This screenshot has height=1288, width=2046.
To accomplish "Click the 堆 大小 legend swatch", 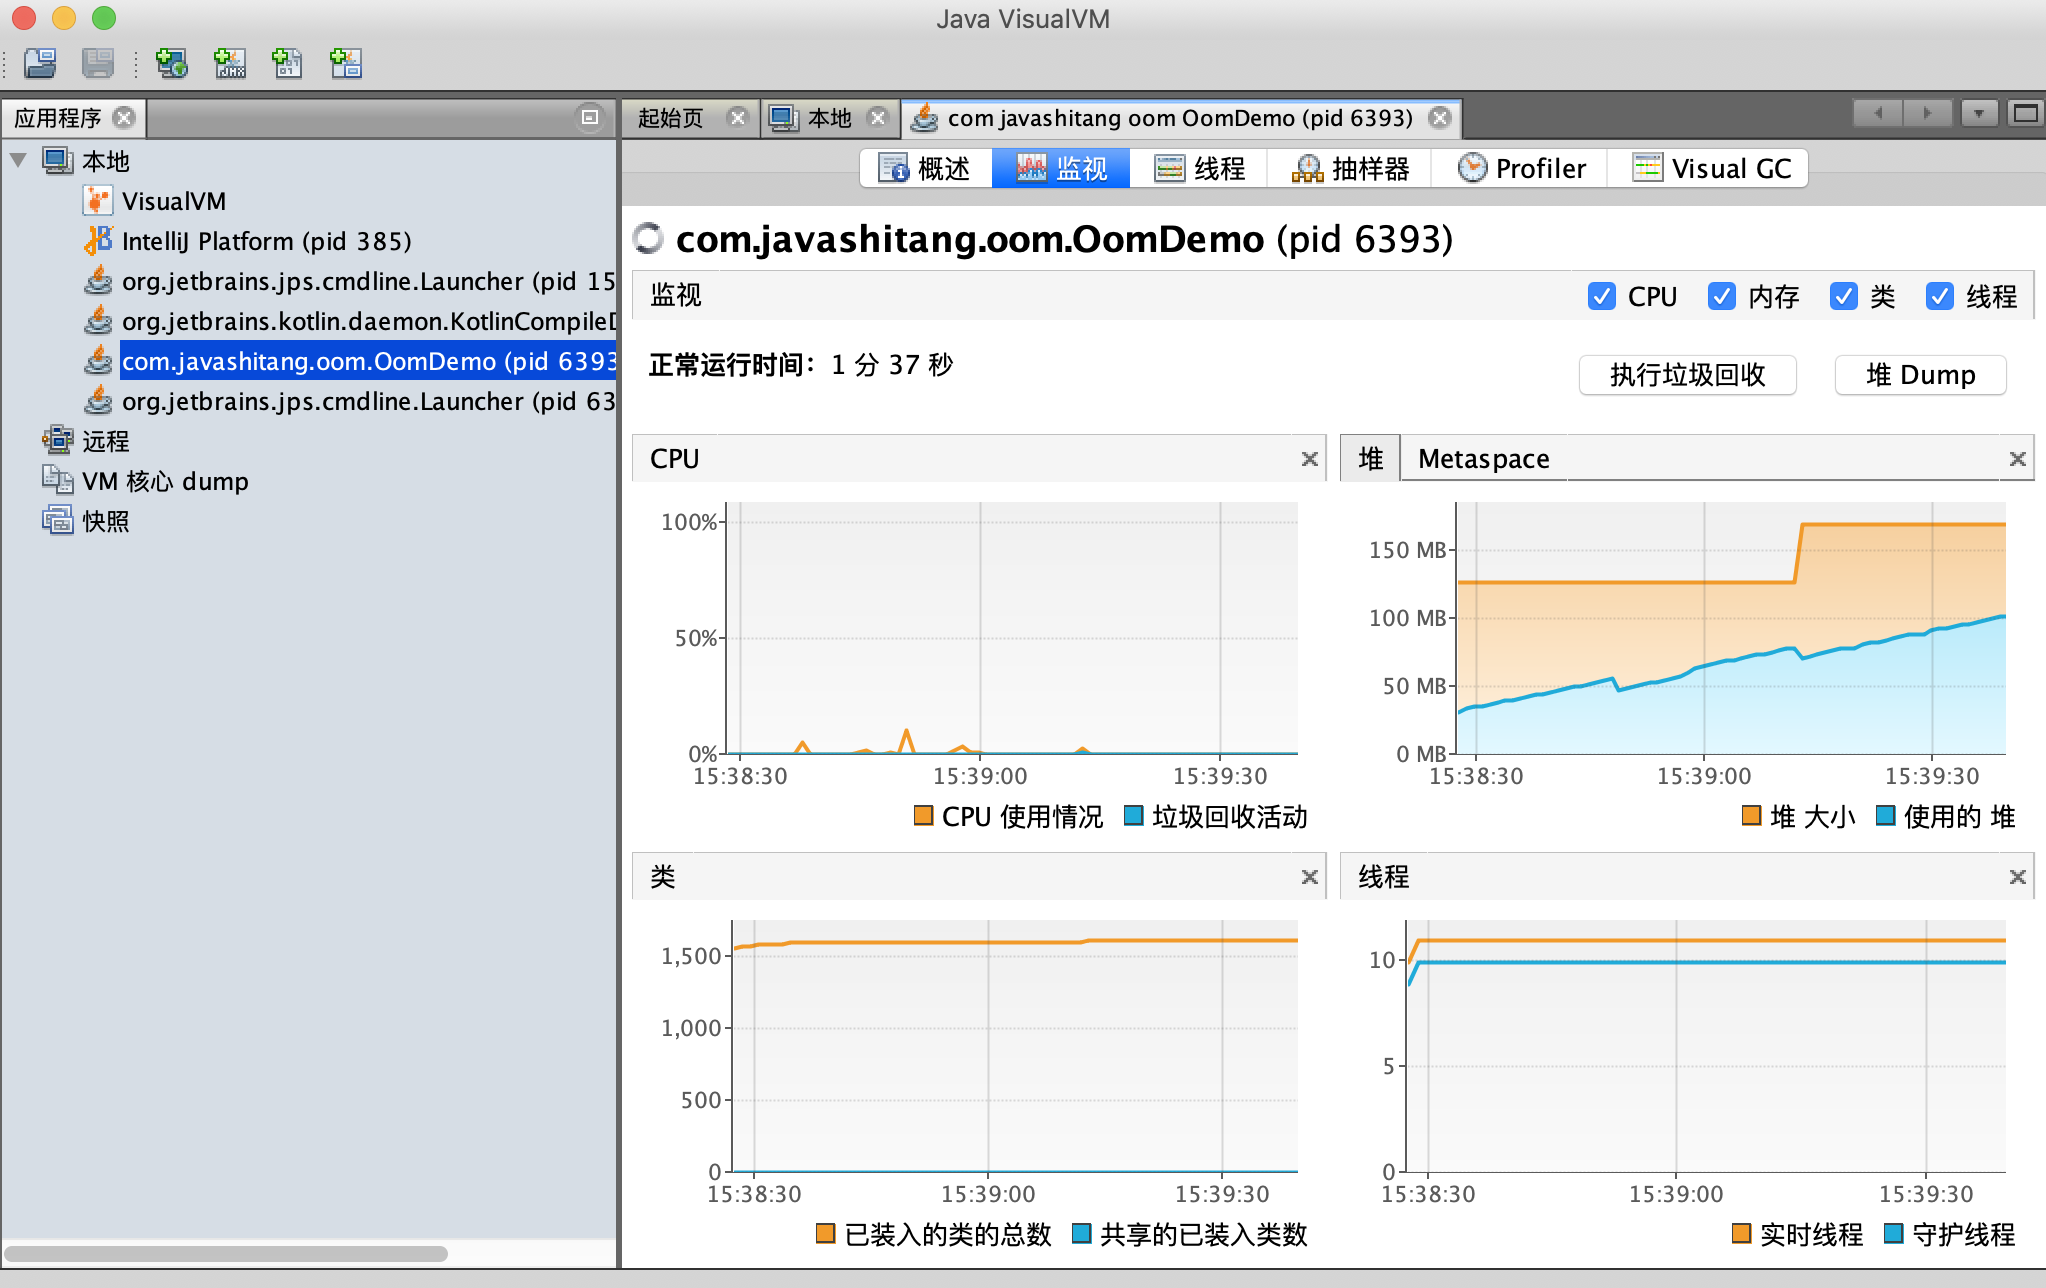I will point(1751,815).
